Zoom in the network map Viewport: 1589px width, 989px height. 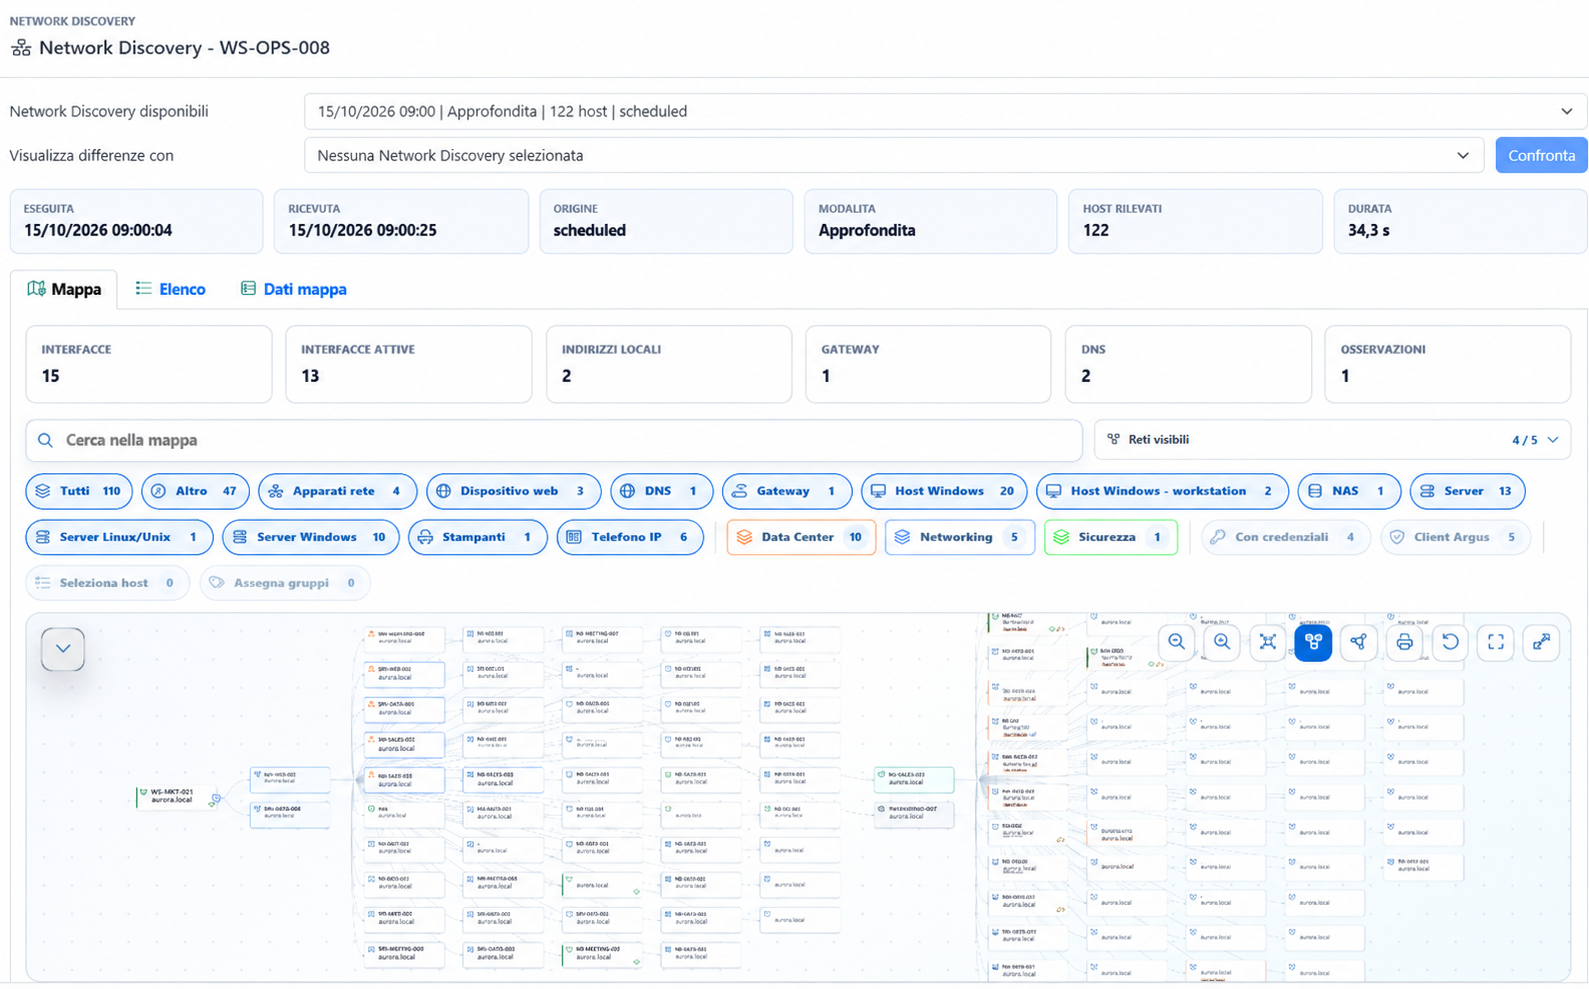(1222, 642)
